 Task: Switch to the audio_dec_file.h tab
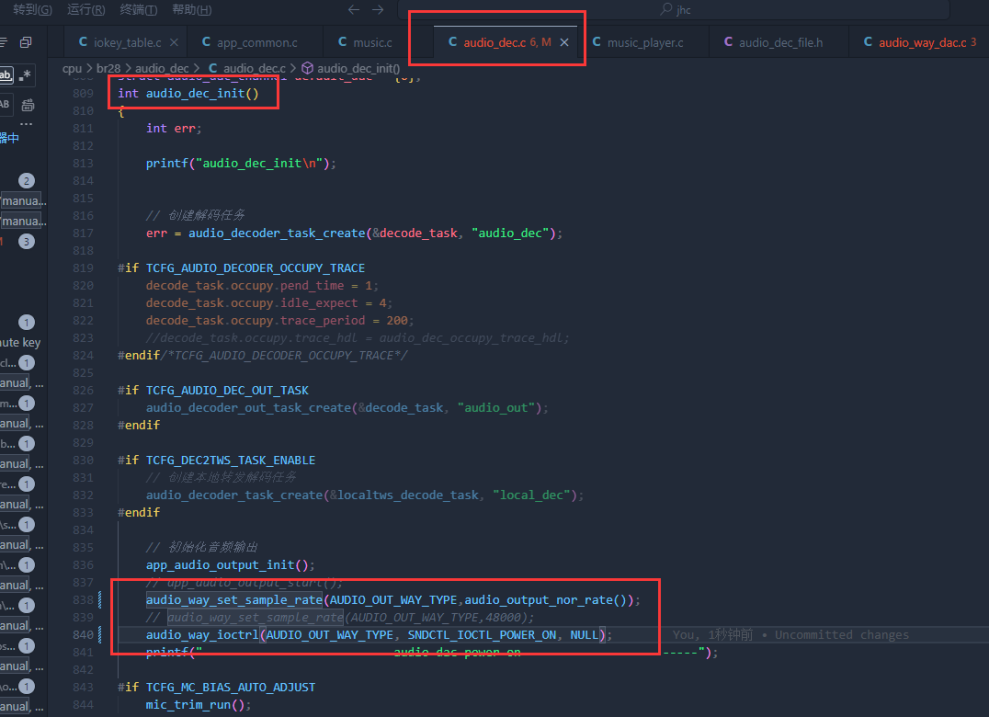click(780, 42)
